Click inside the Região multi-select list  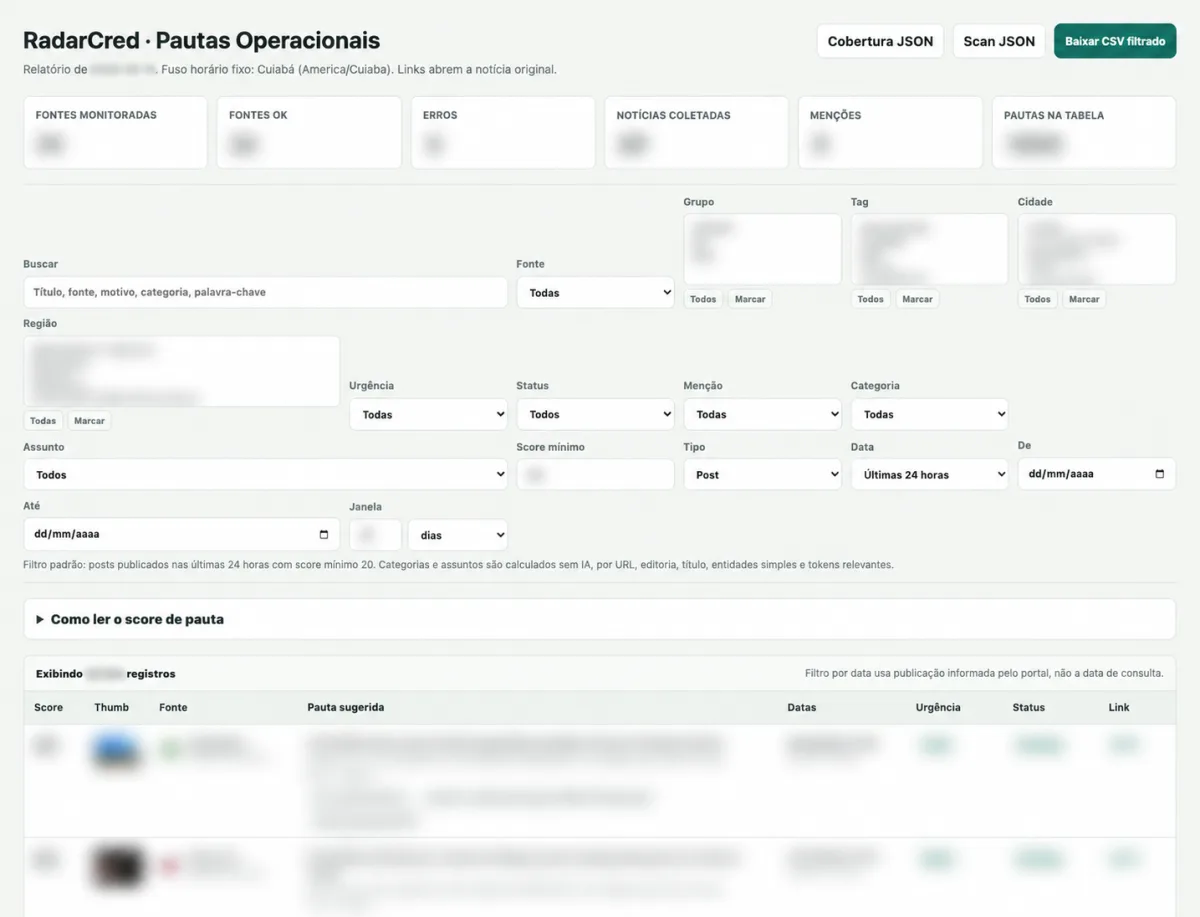coord(181,371)
